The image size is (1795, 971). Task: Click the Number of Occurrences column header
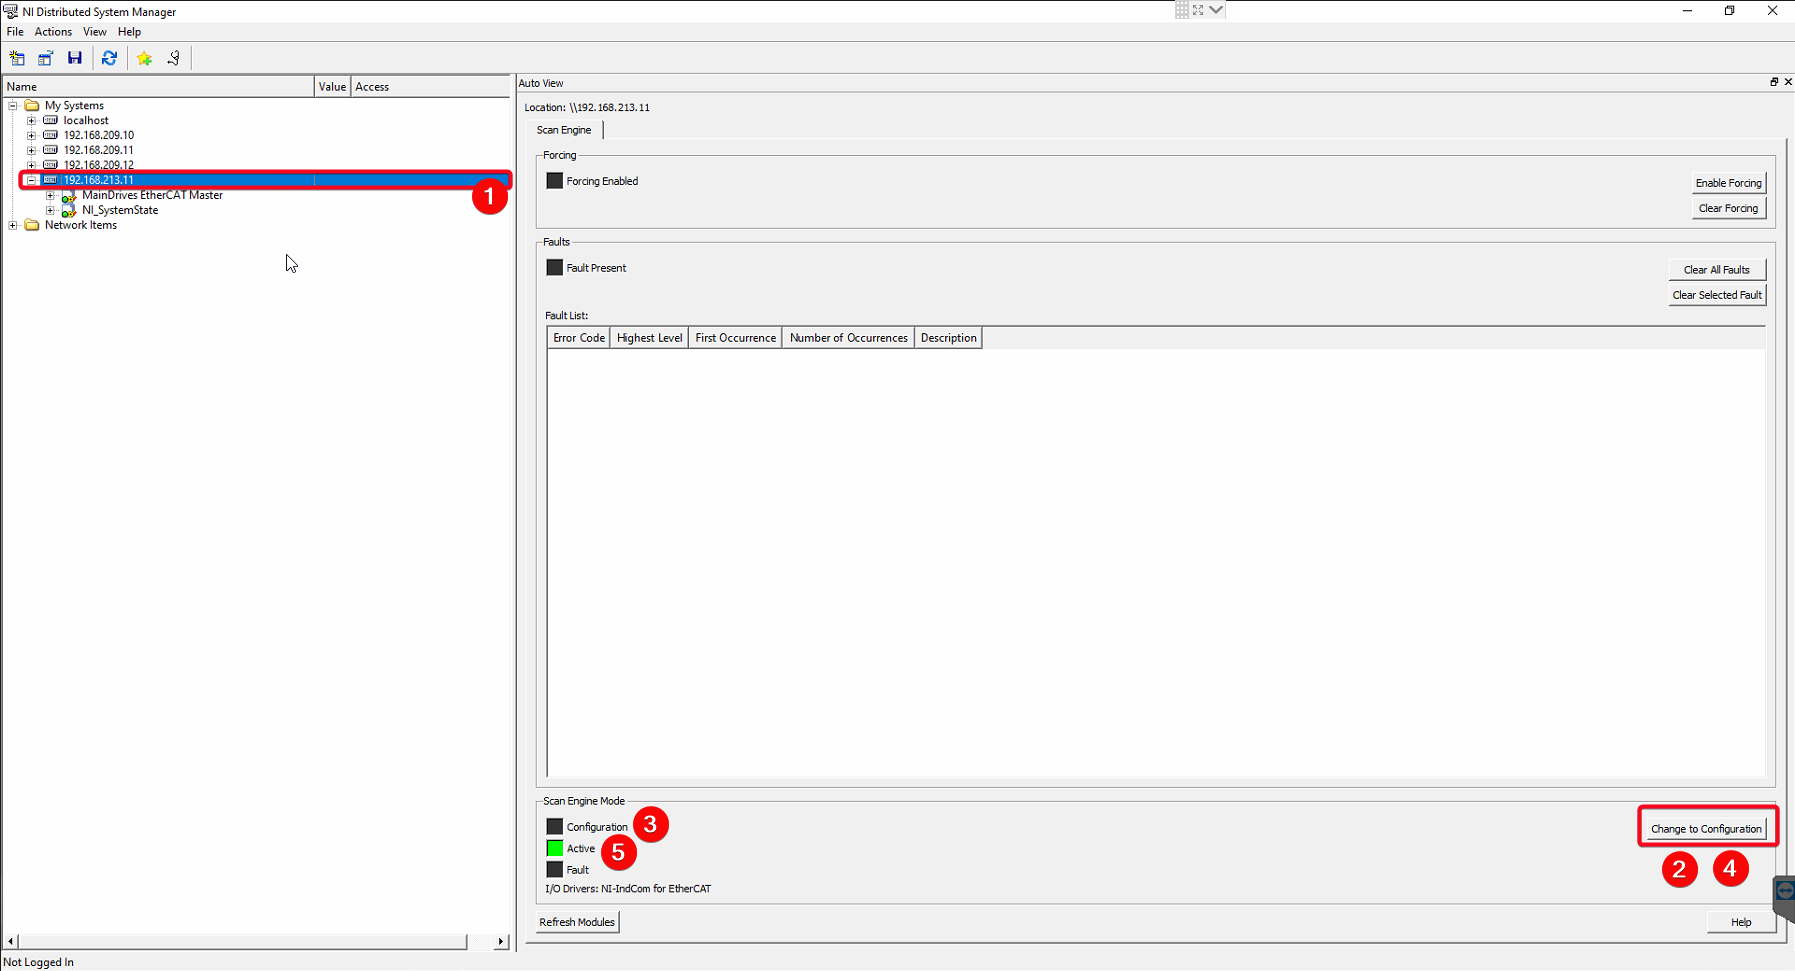848,338
